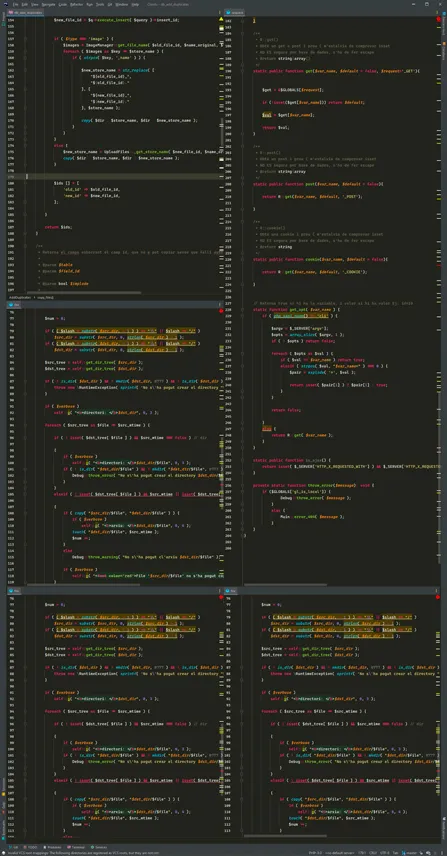Open the Terminal tool window

[x=76, y=847]
